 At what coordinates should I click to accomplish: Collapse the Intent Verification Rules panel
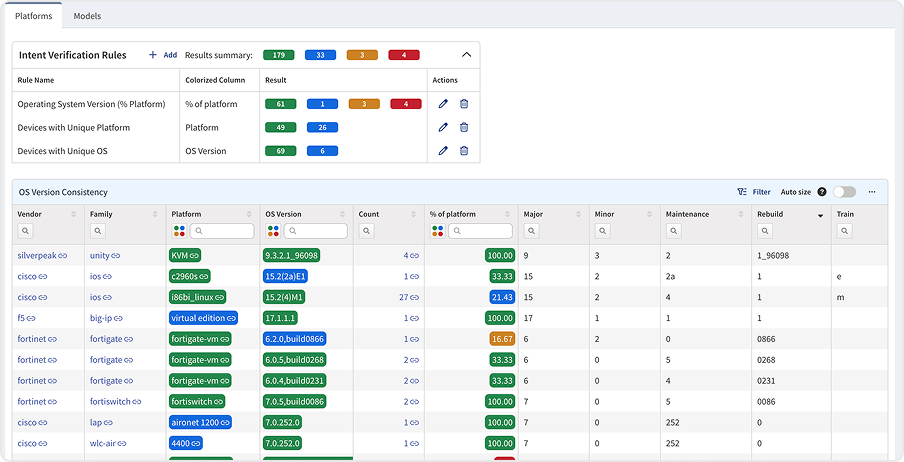click(x=466, y=56)
